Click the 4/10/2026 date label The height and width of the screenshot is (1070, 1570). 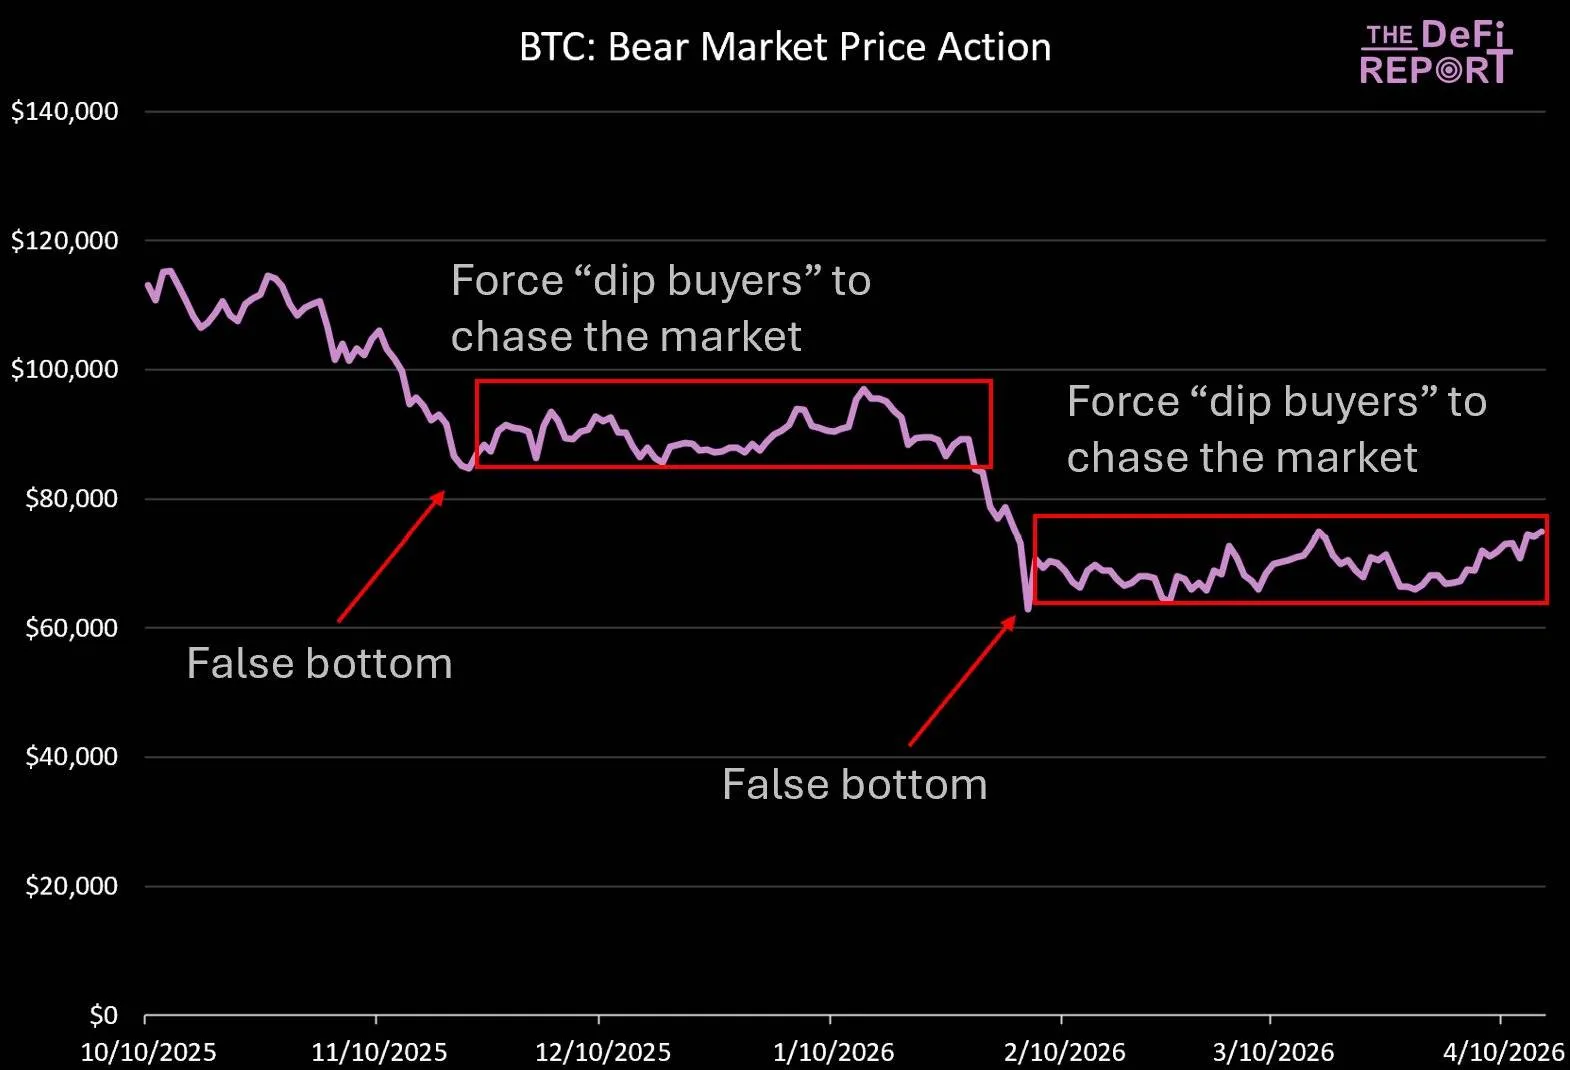tap(1503, 1052)
